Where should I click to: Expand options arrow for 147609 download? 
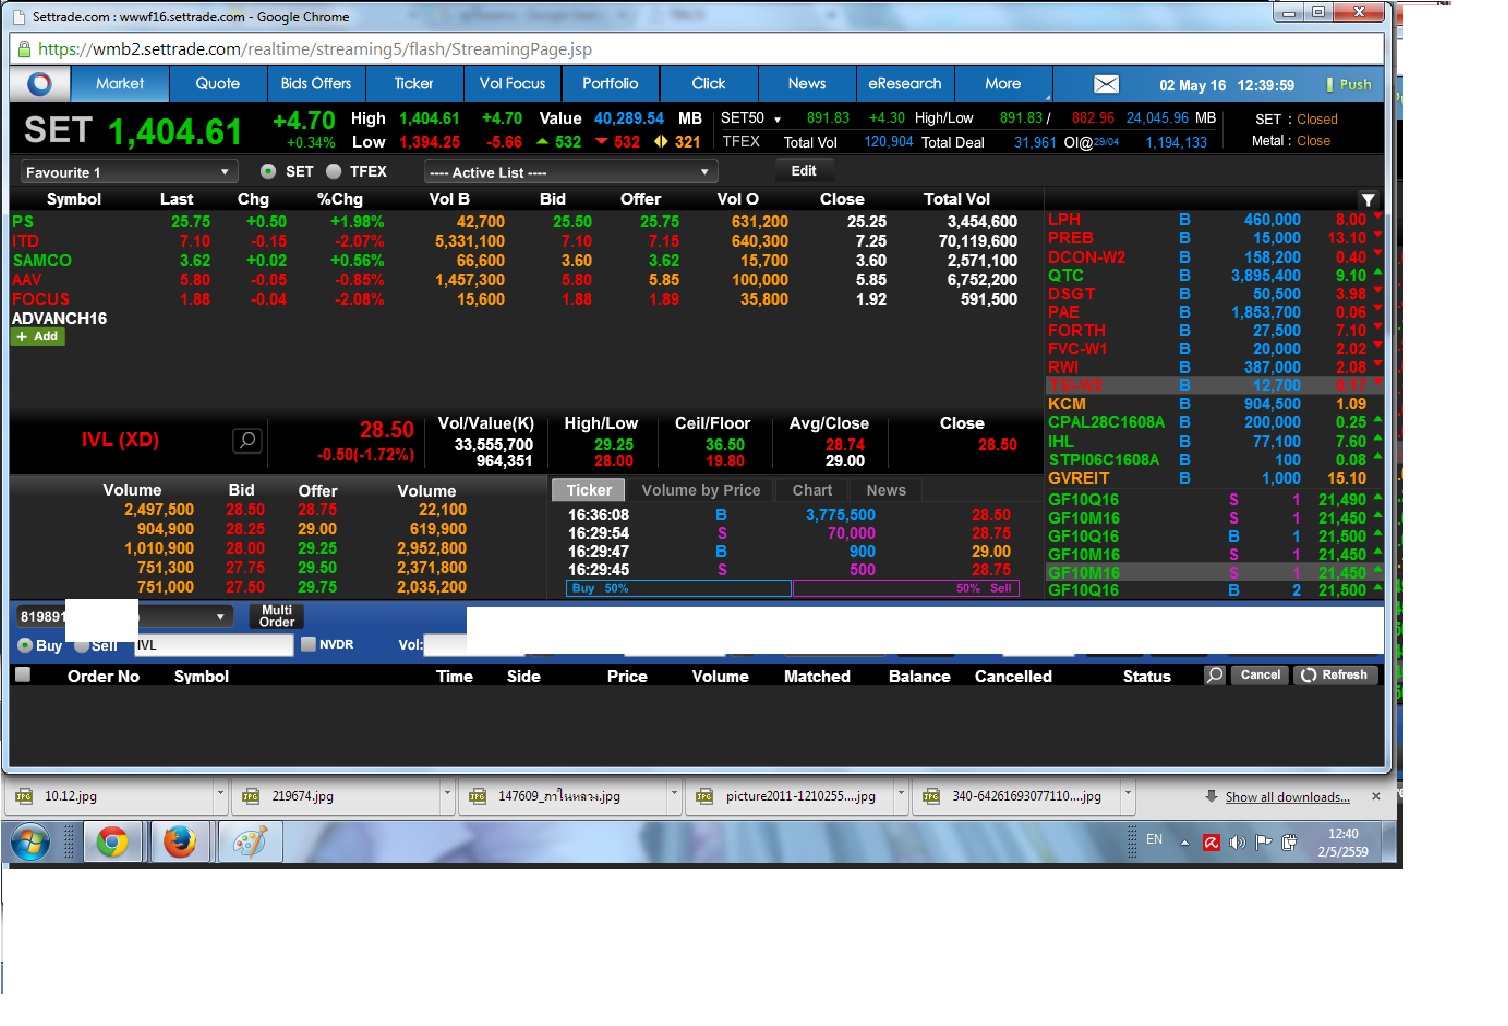pos(674,796)
